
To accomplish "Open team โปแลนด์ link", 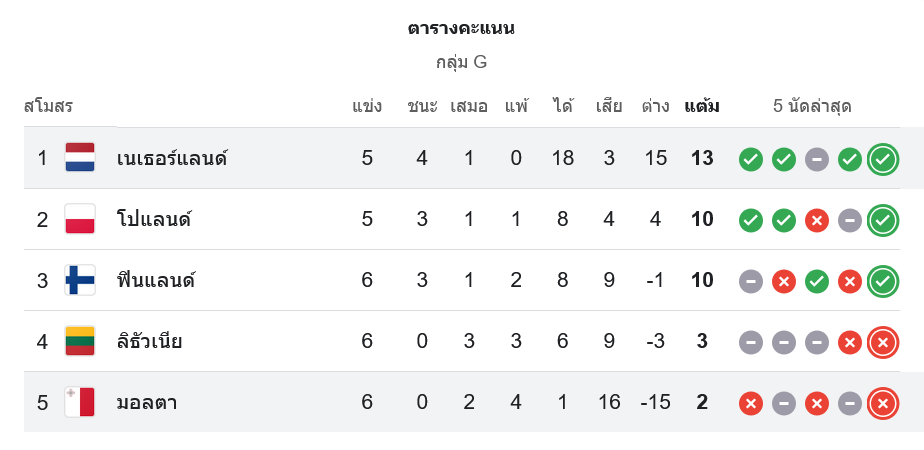I will (154, 219).
